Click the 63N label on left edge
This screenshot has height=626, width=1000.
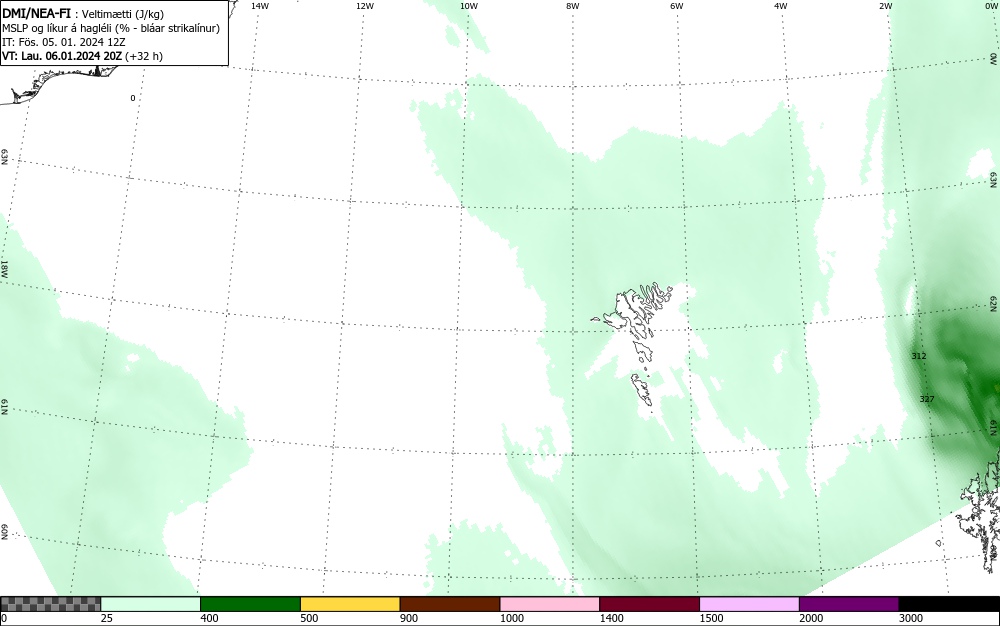(4, 157)
